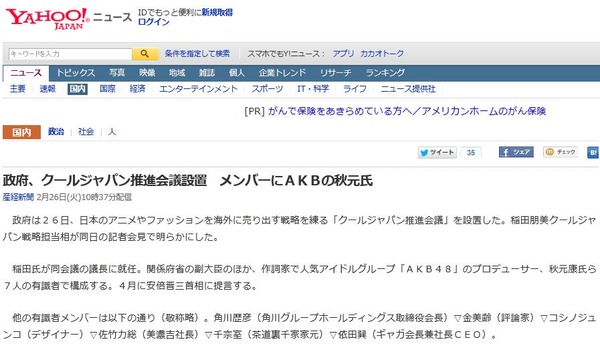The width and height of the screenshot is (600, 360).
Task: Select 国際 category
Action: click(x=107, y=89)
